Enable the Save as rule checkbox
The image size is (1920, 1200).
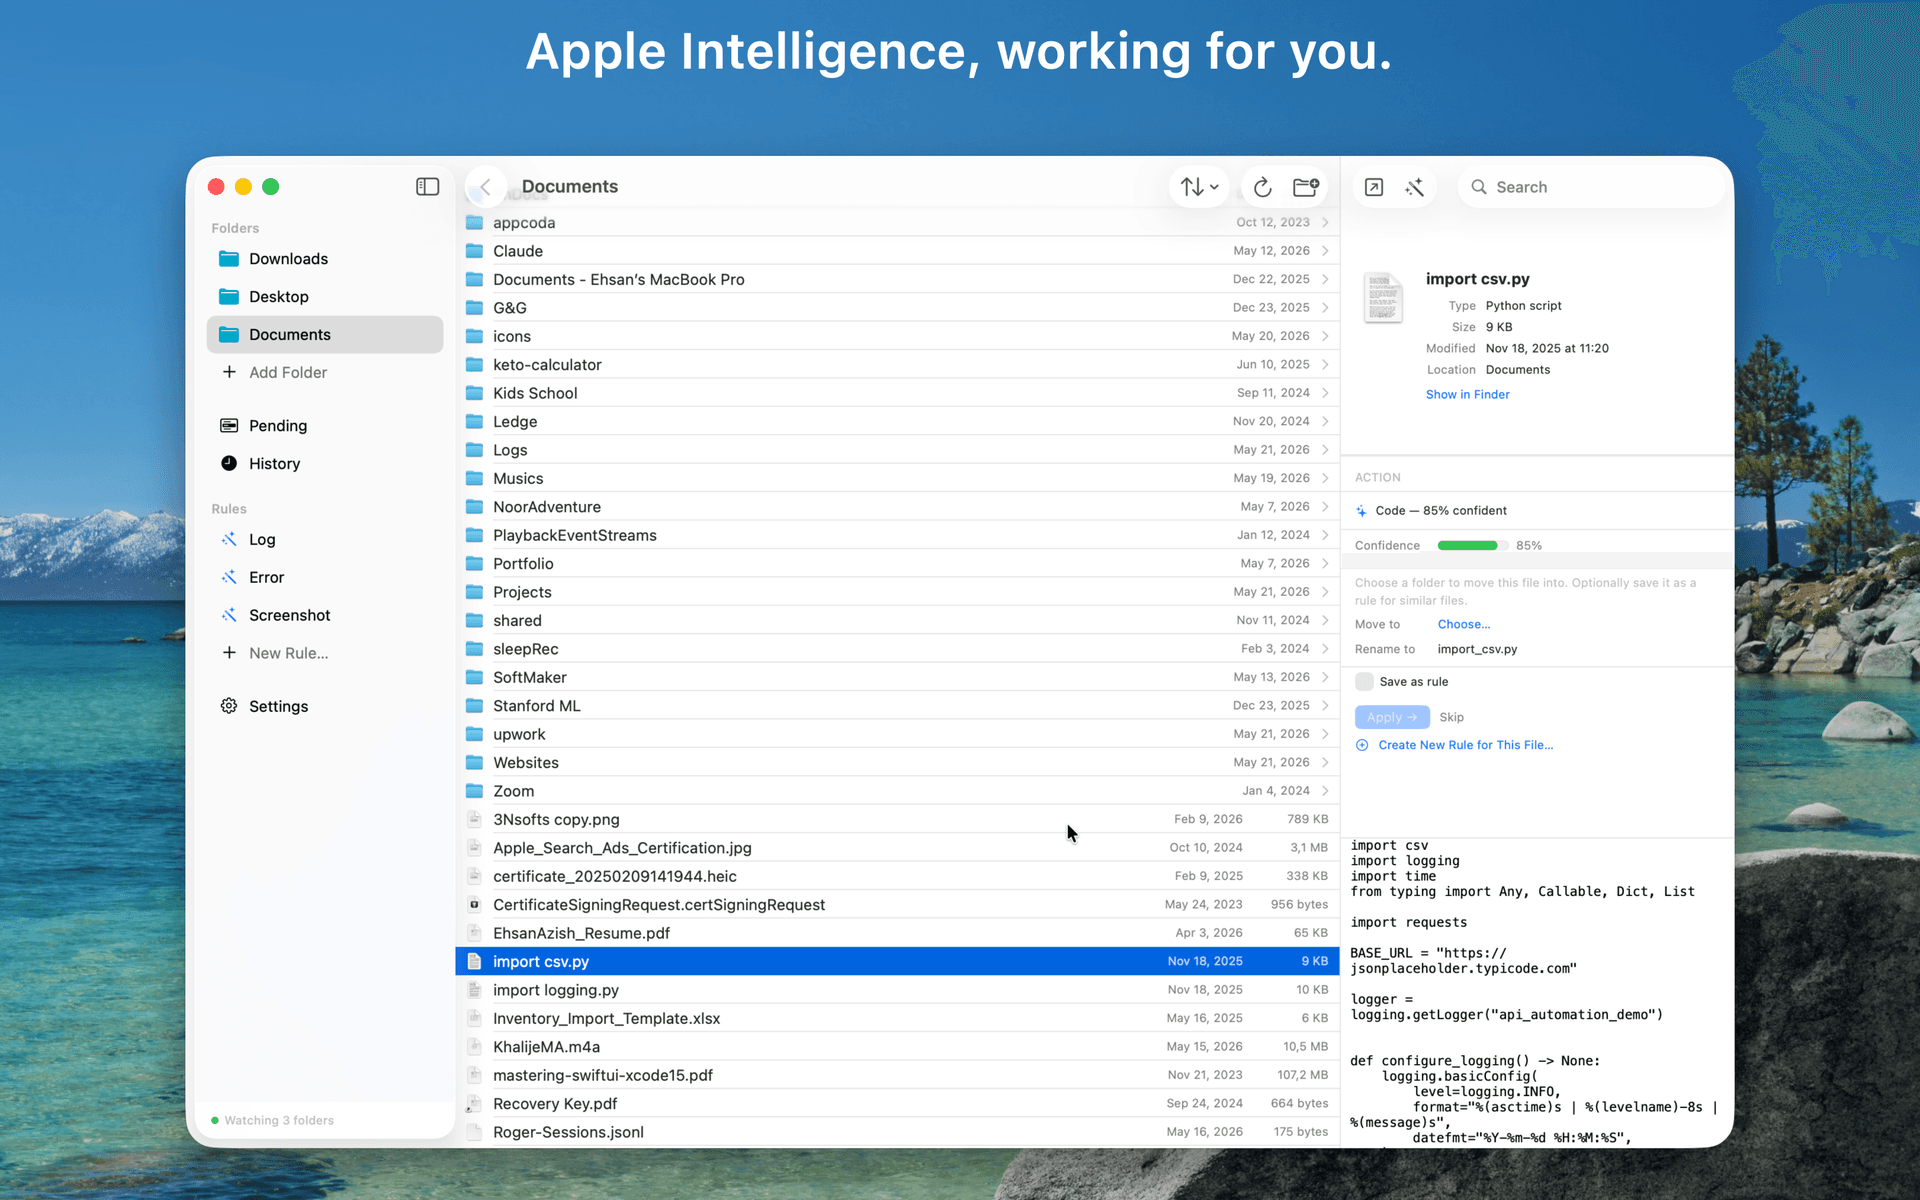[1364, 682]
